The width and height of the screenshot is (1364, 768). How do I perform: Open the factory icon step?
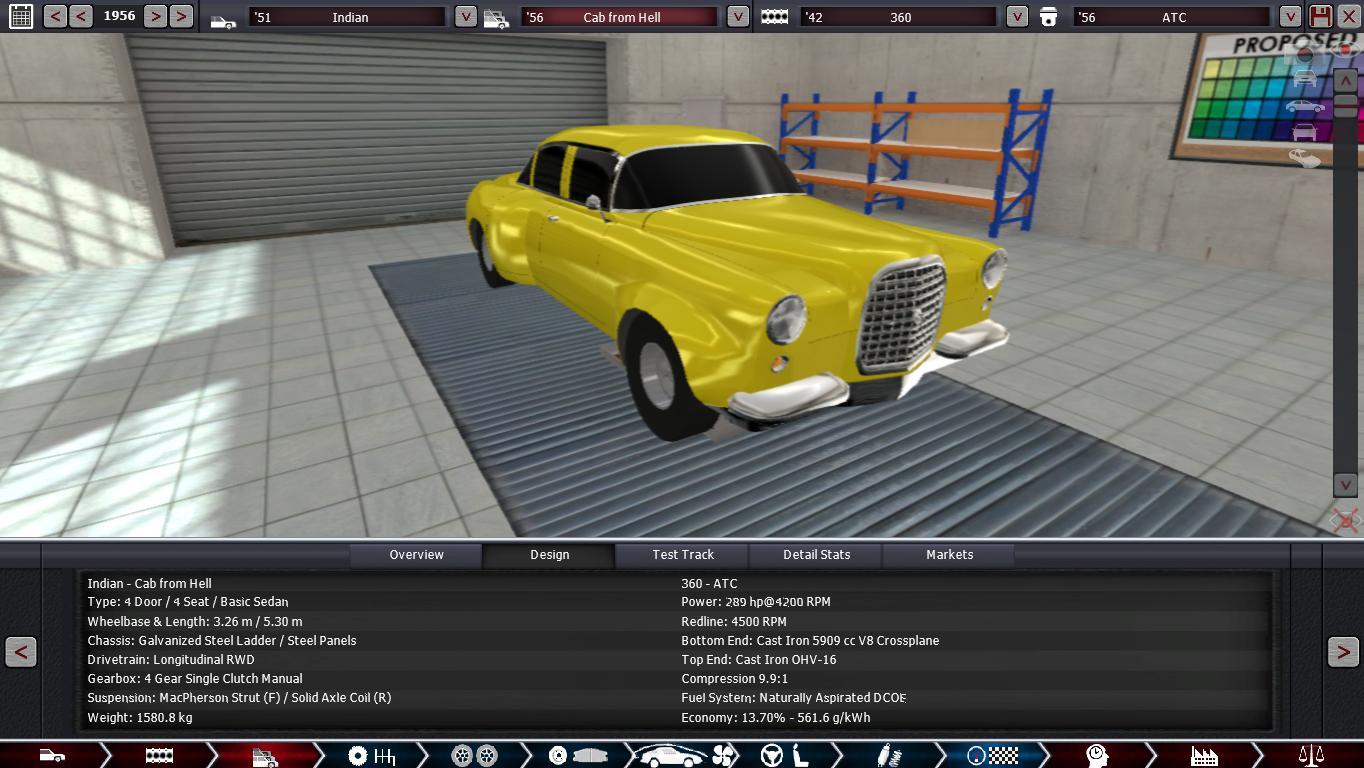[1203, 755]
